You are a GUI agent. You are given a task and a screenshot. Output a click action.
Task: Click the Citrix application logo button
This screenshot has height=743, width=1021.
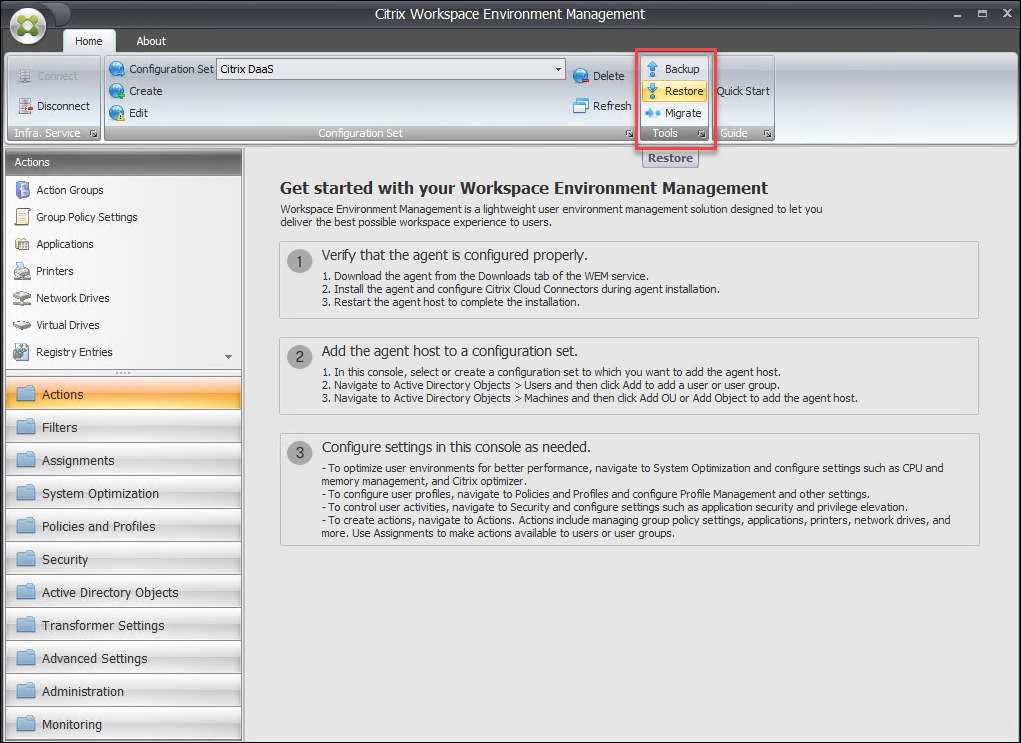27,26
